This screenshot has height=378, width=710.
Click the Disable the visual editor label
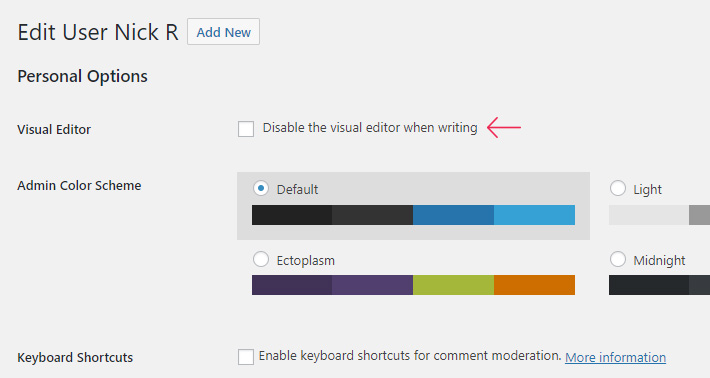click(370, 128)
